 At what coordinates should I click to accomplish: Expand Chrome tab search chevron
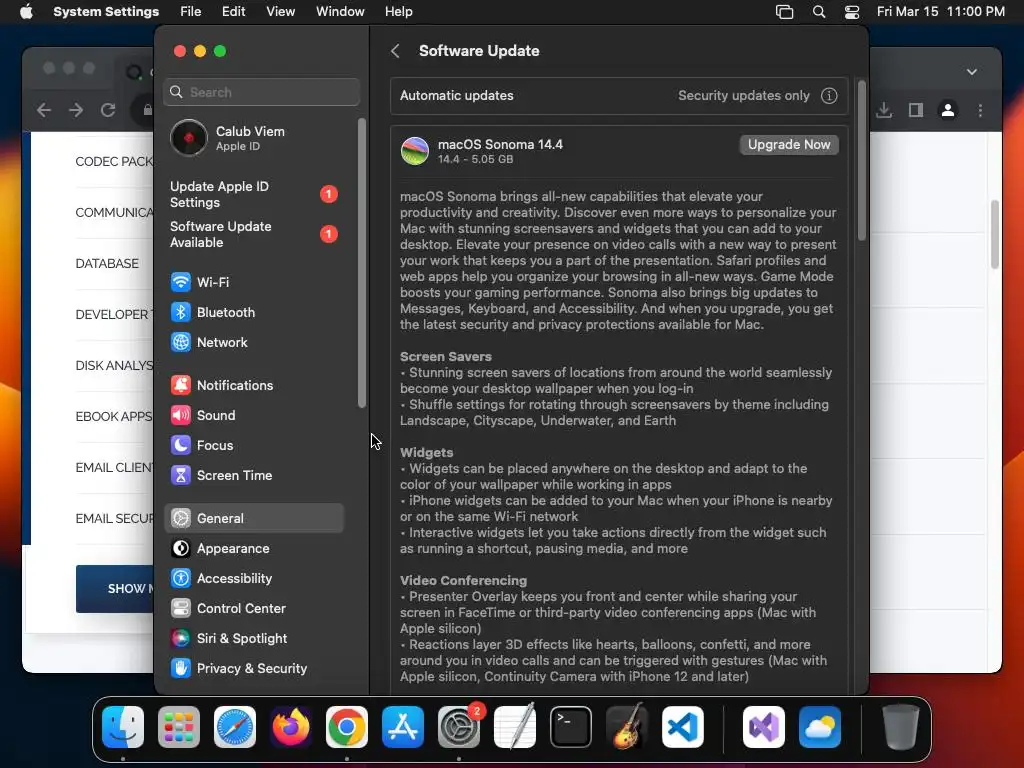click(972, 72)
